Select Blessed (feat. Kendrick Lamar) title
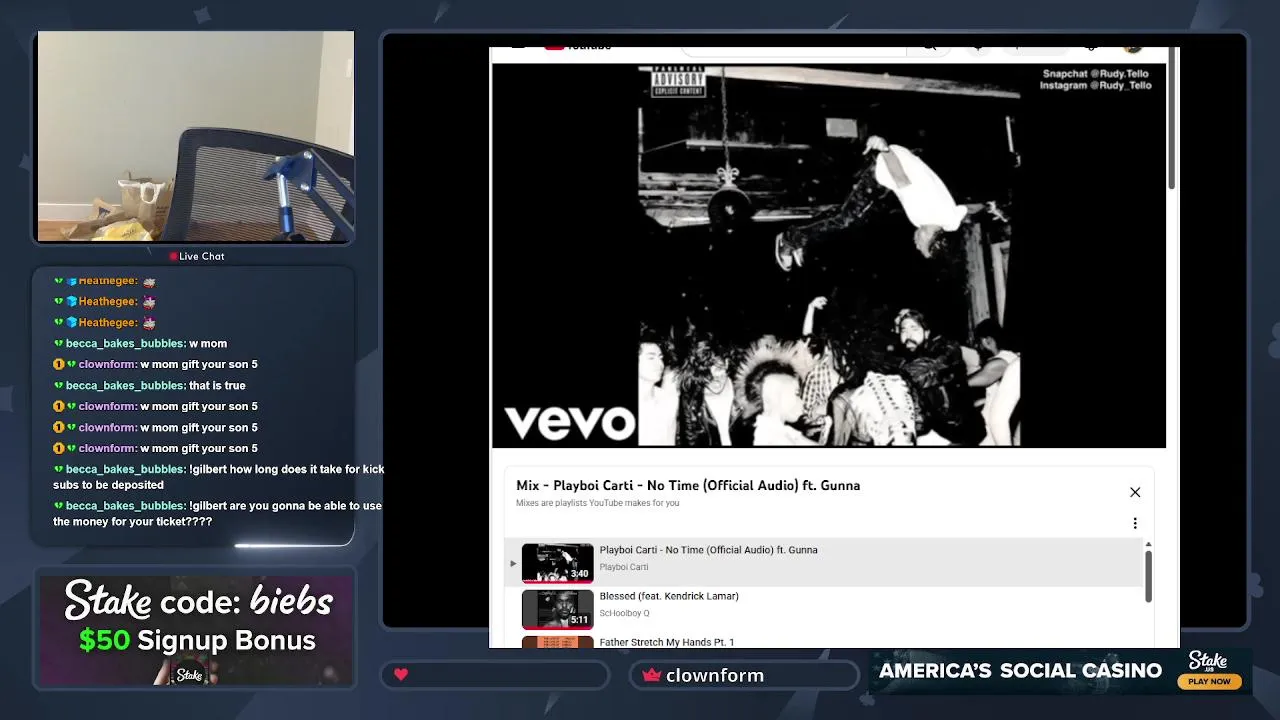Image resolution: width=1280 pixels, height=720 pixels. click(x=669, y=596)
